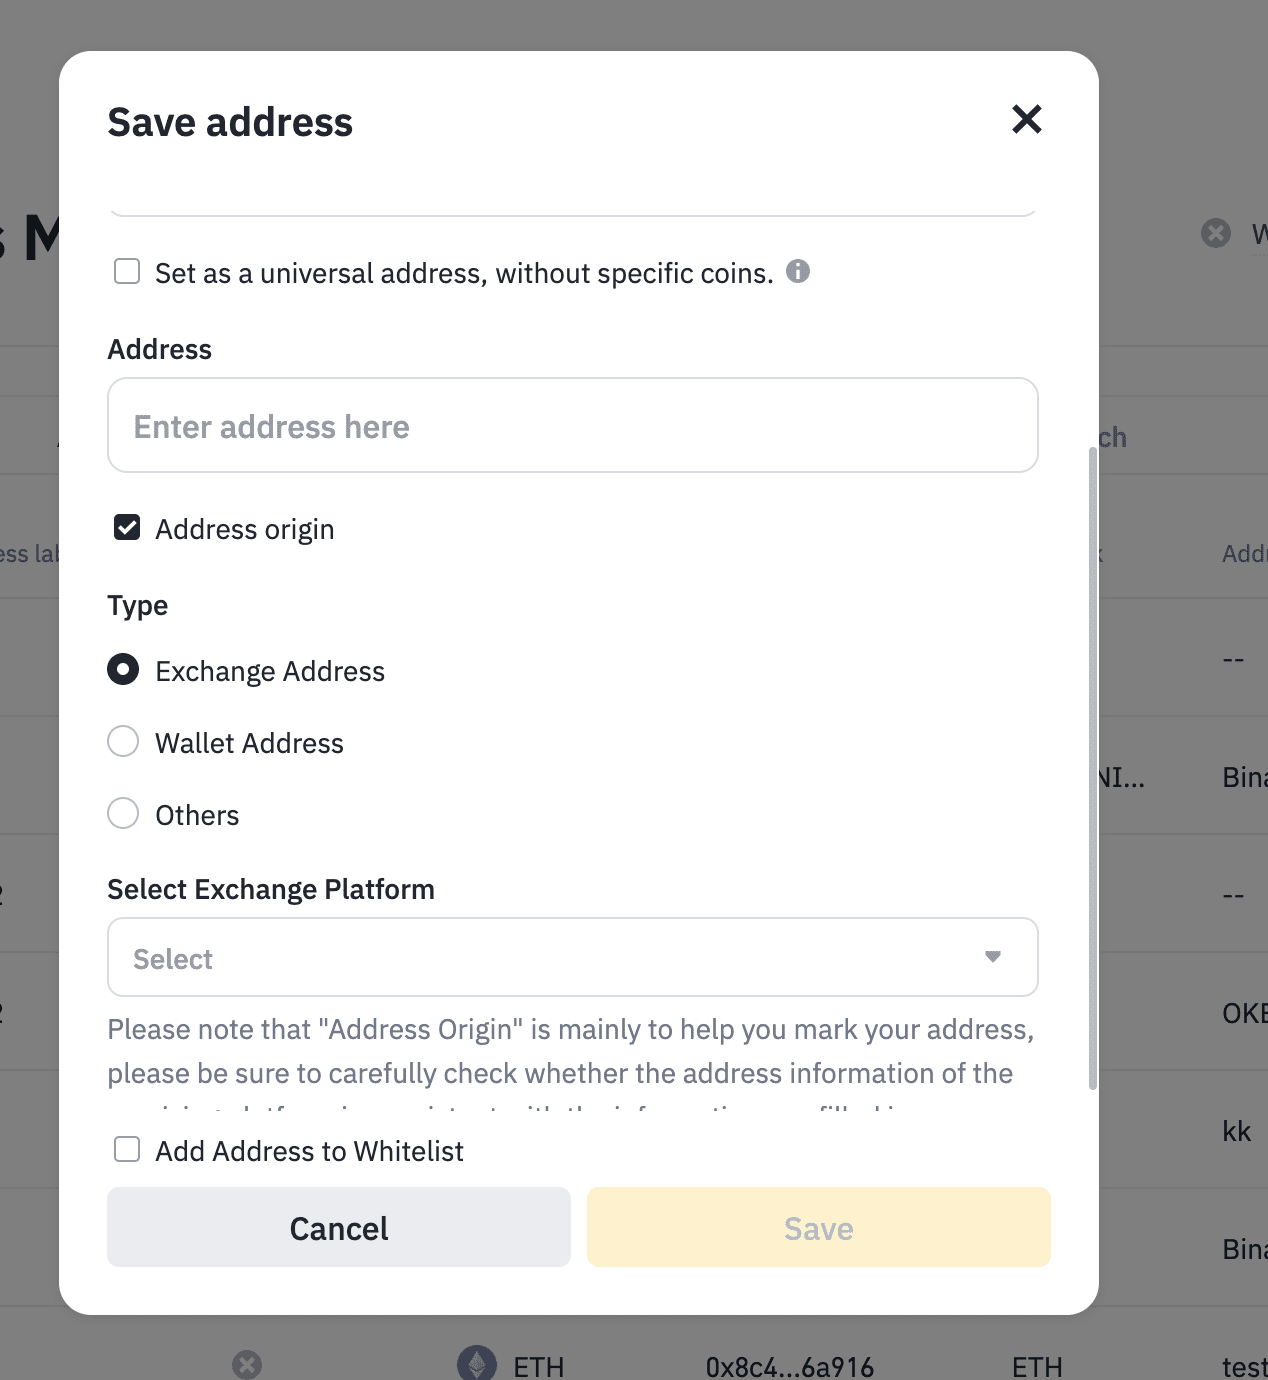Screen dimensions: 1268x1380
Task: Open the Select Exchange Platform dropdown
Action: (572, 958)
